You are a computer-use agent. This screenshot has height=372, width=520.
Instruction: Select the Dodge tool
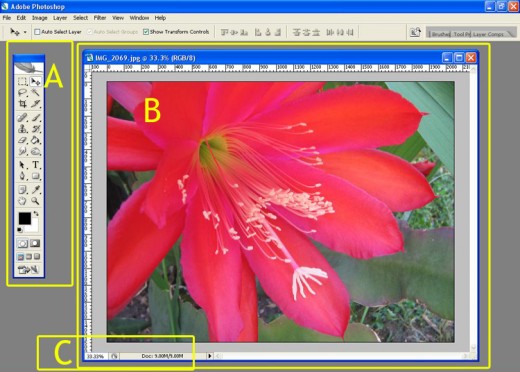pos(35,151)
